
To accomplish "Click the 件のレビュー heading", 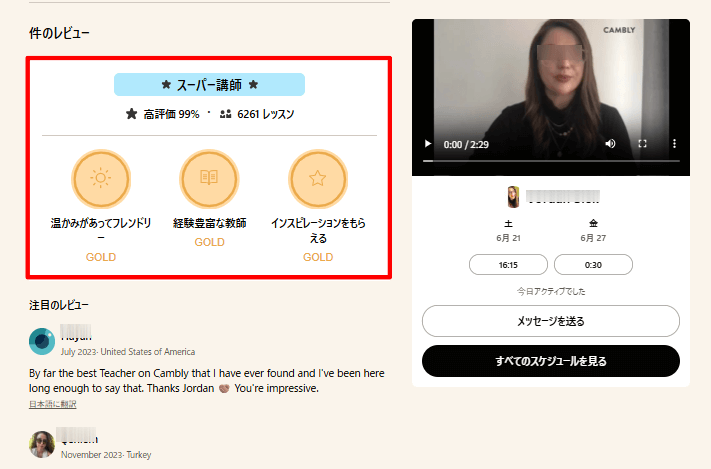I will (59, 33).
